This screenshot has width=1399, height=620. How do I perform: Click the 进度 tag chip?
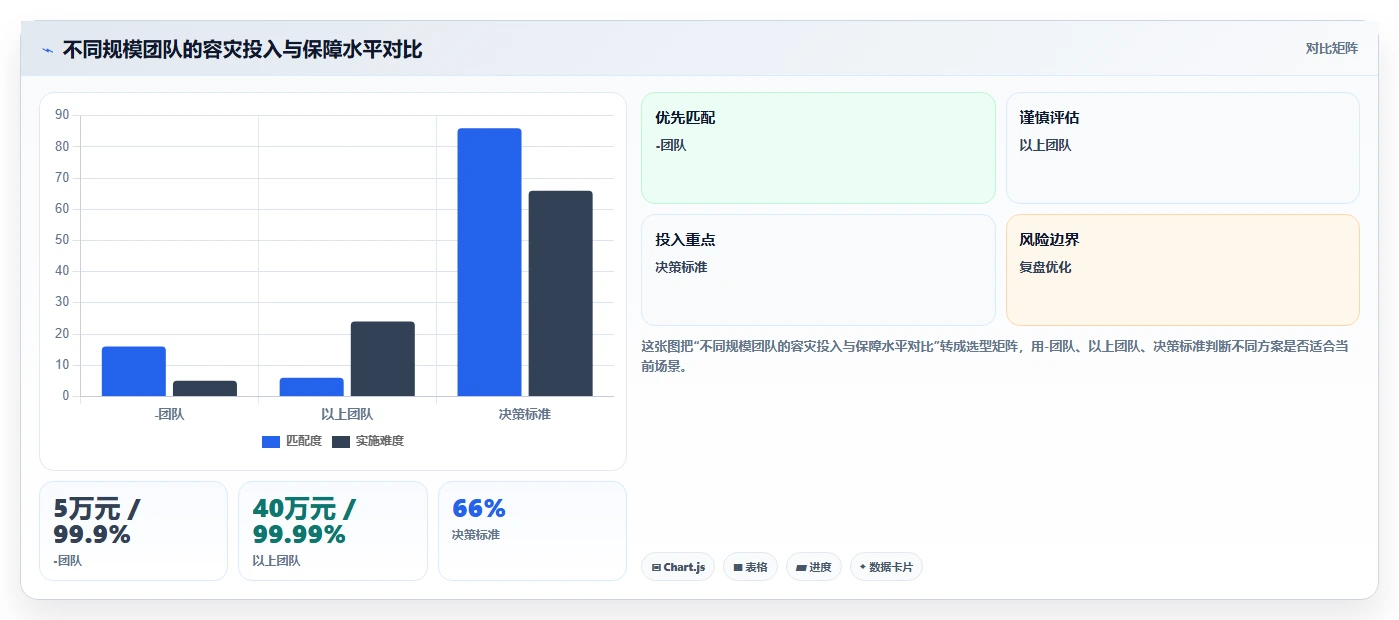pyautogui.click(x=814, y=567)
